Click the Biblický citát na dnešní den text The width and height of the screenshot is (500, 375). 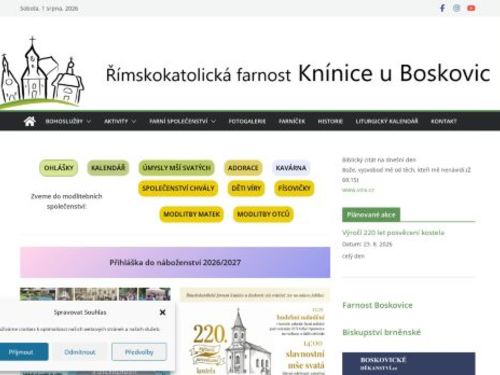379,160
